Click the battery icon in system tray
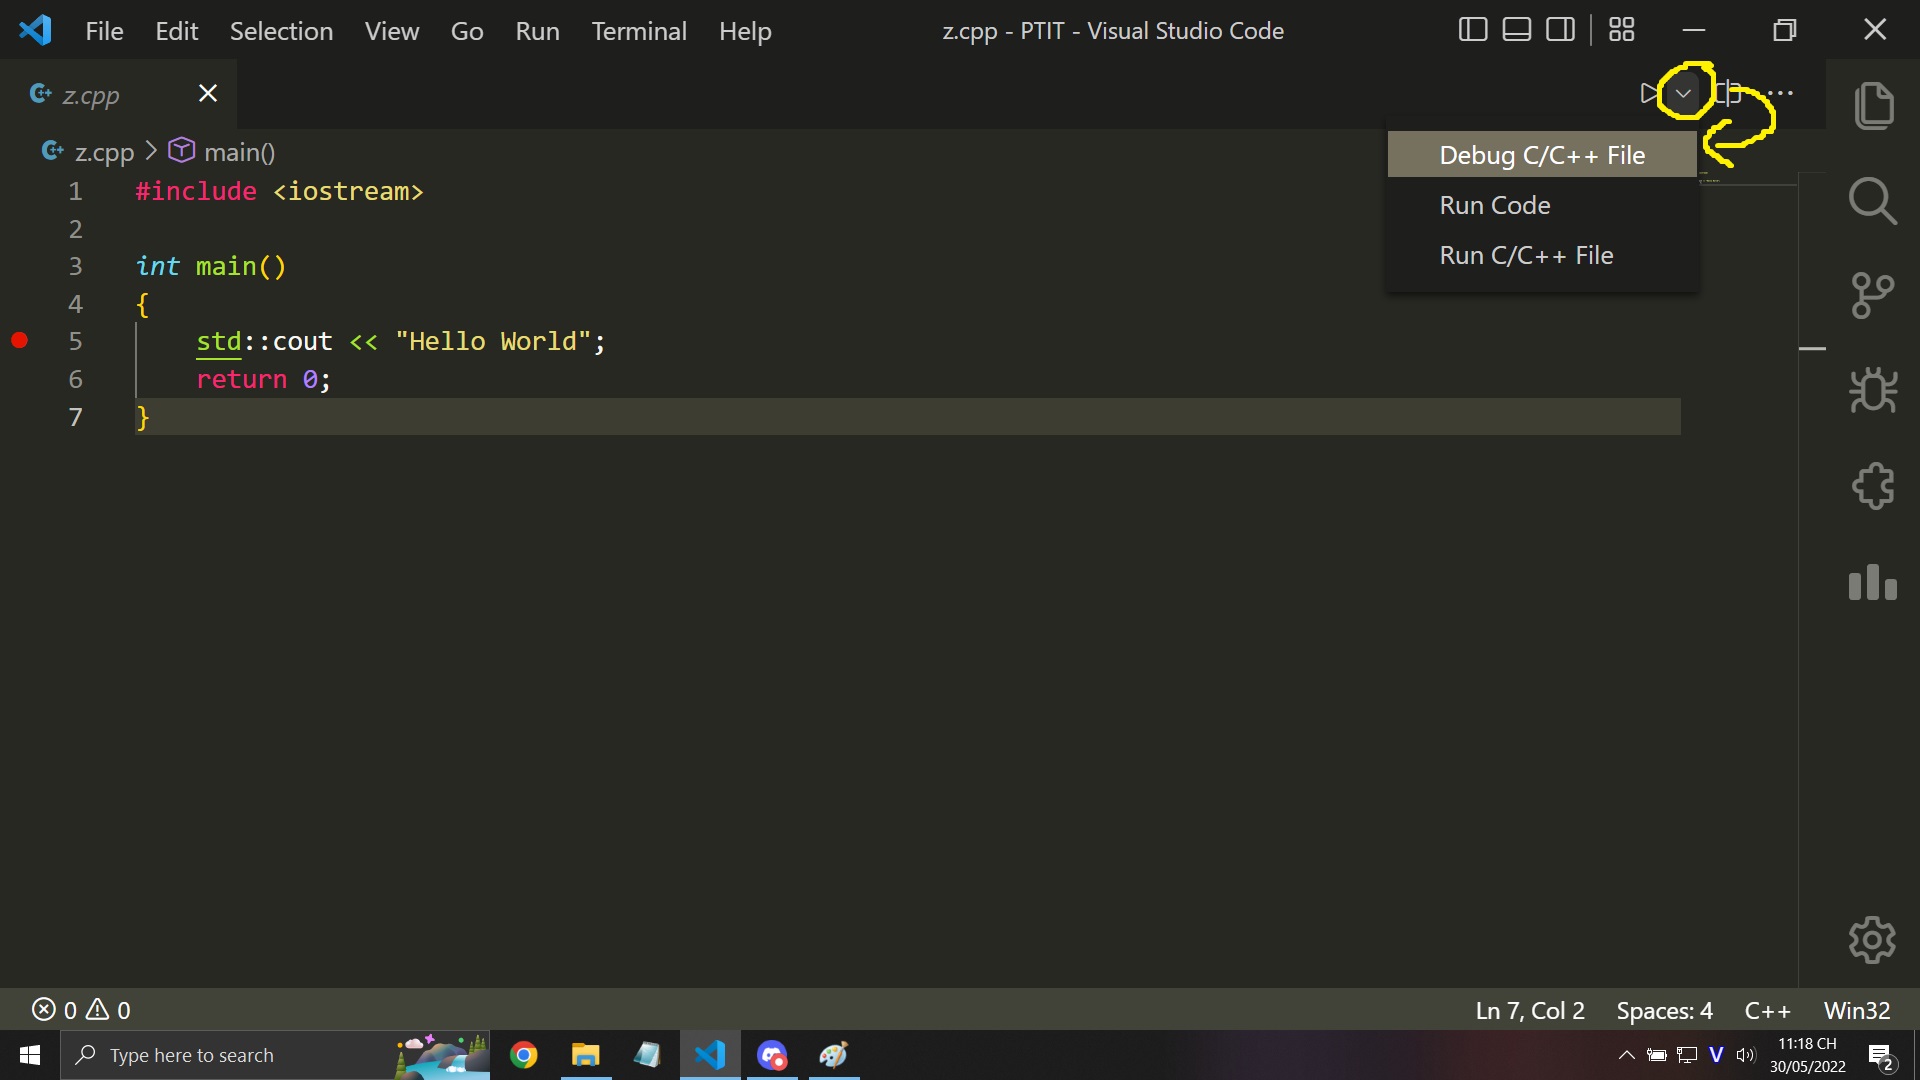This screenshot has width=1920, height=1080. click(1657, 1055)
